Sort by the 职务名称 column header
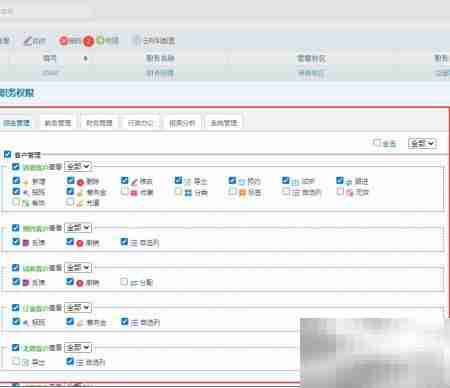The height and width of the screenshot is (388, 450). coord(160,58)
